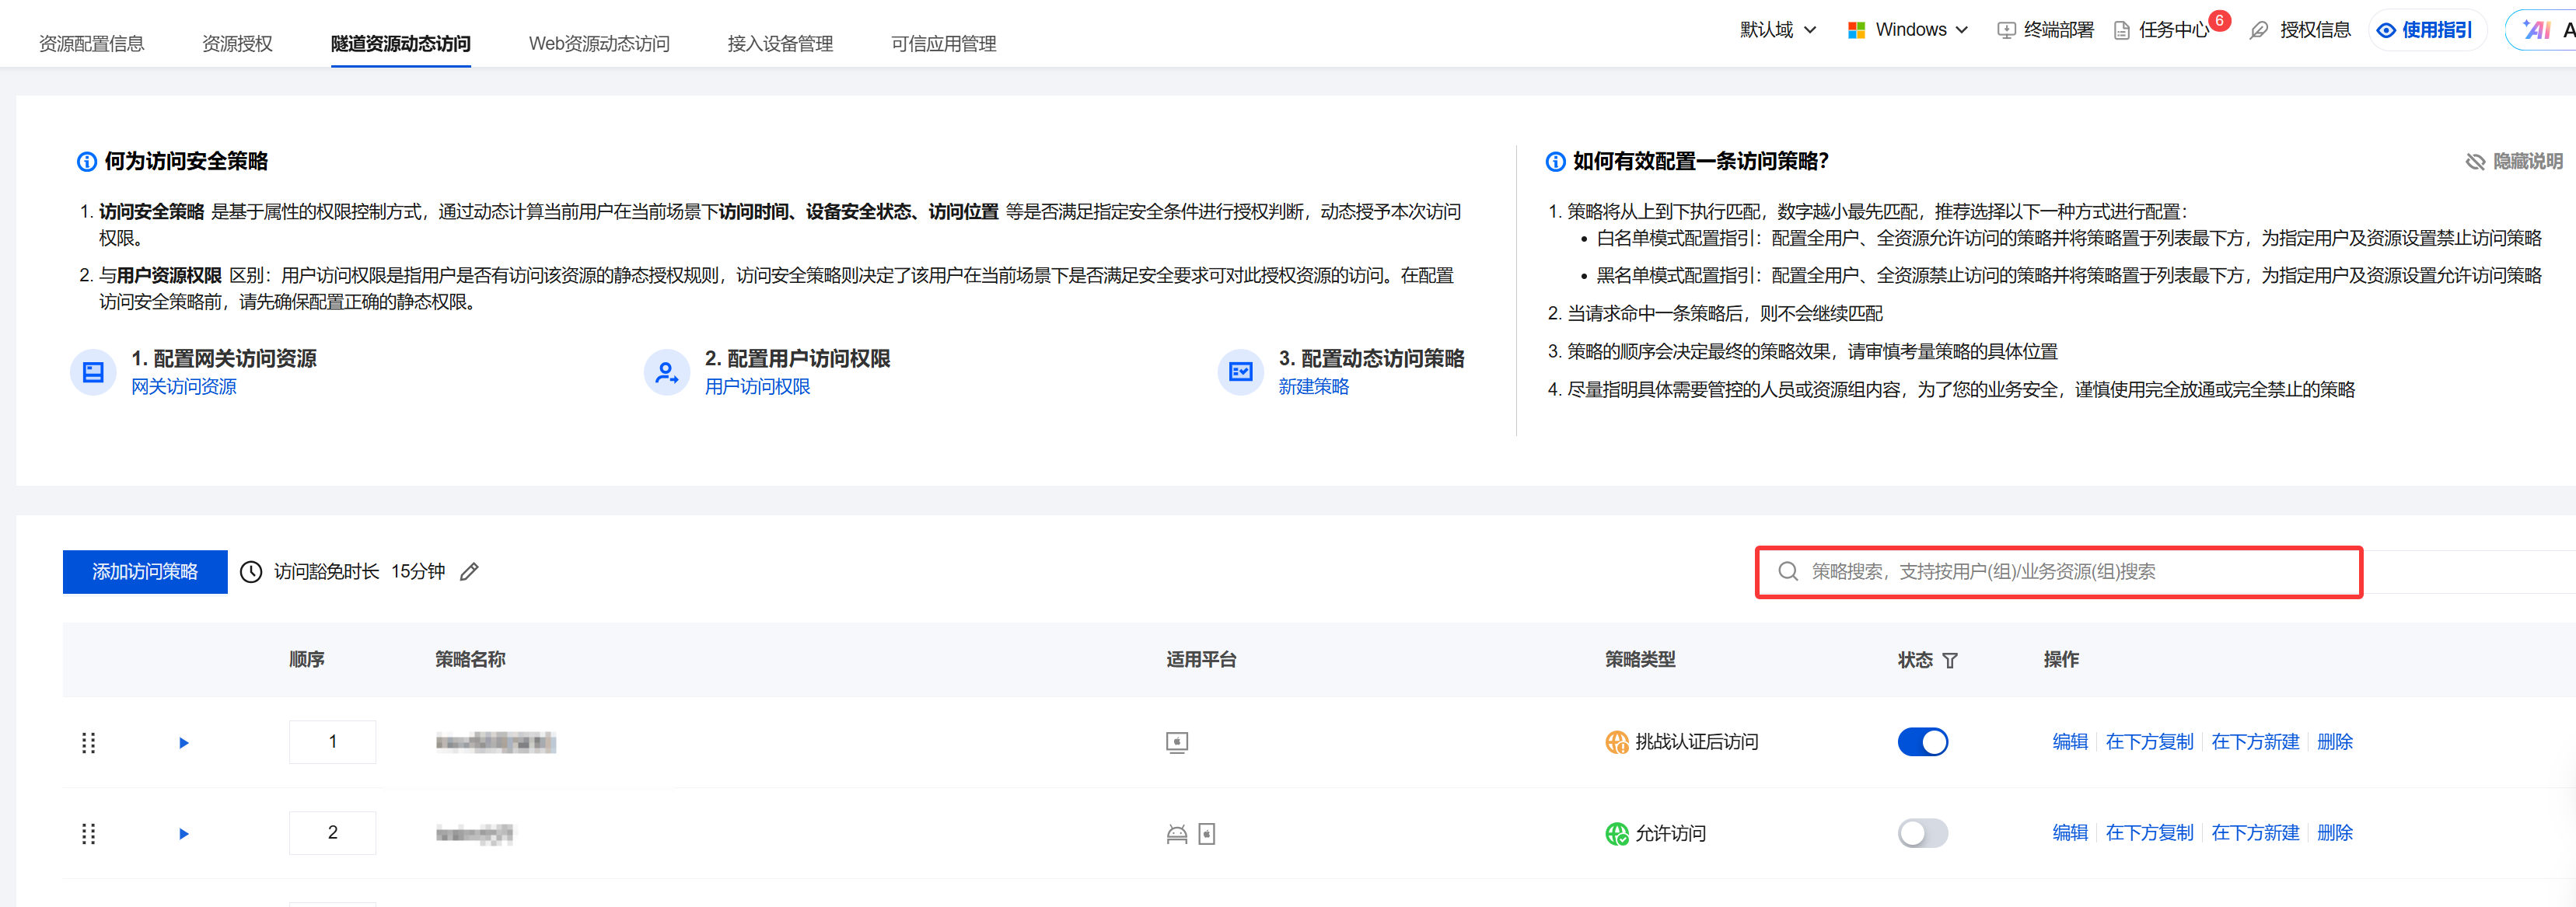
Task: Expand policy row 1 details arrow
Action: [x=183, y=742]
